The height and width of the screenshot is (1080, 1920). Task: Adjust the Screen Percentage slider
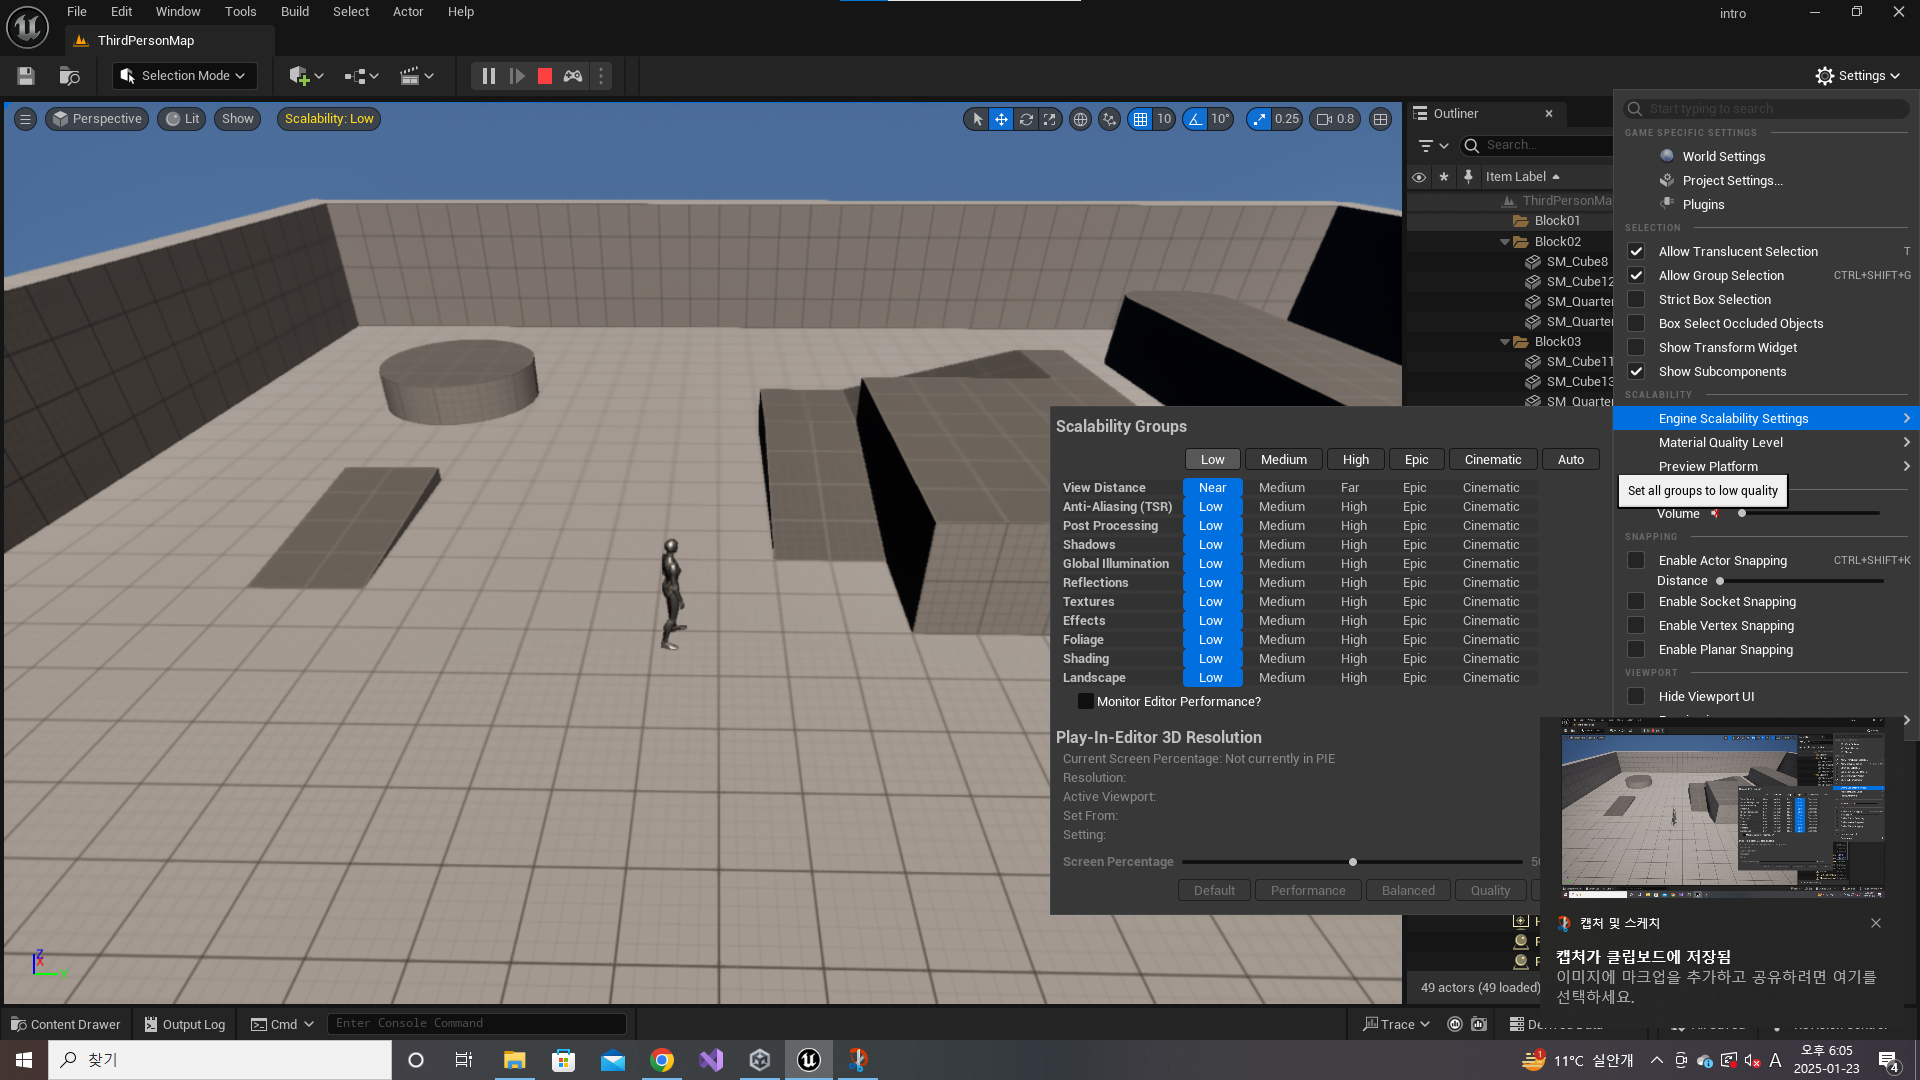pyautogui.click(x=1352, y=862)
